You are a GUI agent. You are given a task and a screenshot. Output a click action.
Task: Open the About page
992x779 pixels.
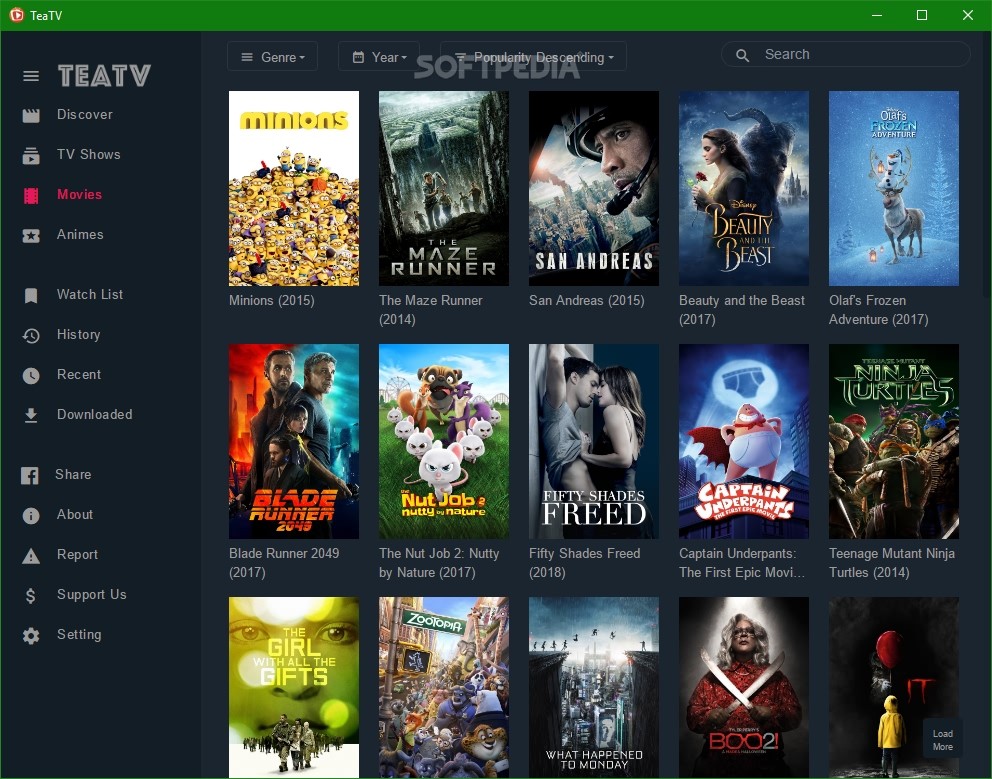75,514
